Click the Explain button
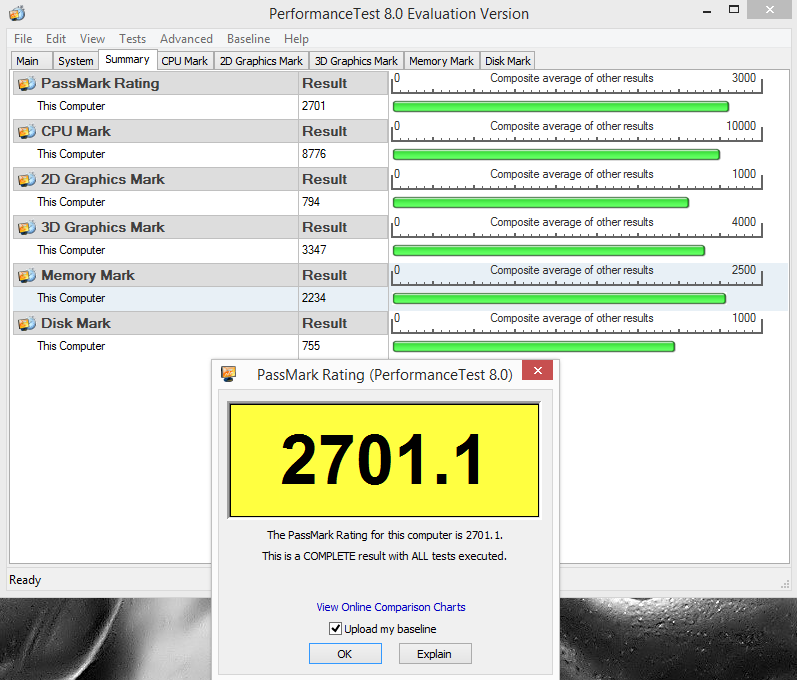797x680 pixels. pyautogui.click(x=435, y=654)
